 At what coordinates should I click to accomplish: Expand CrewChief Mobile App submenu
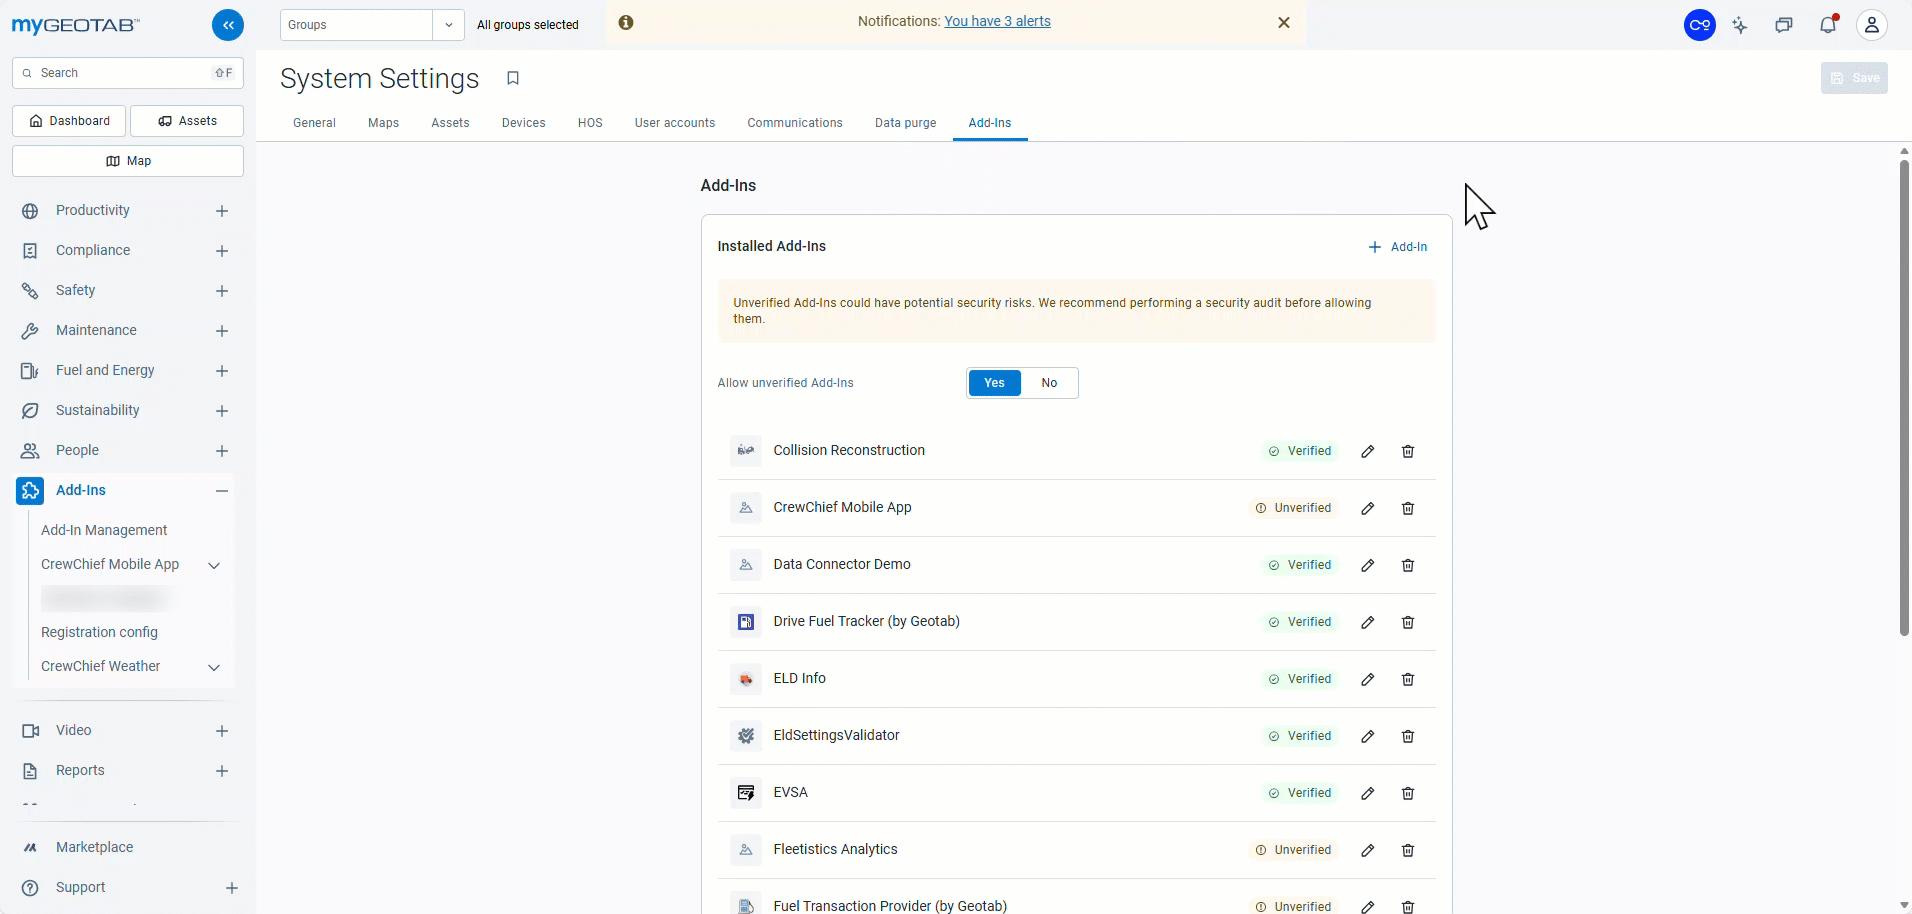tap(213, 565)
